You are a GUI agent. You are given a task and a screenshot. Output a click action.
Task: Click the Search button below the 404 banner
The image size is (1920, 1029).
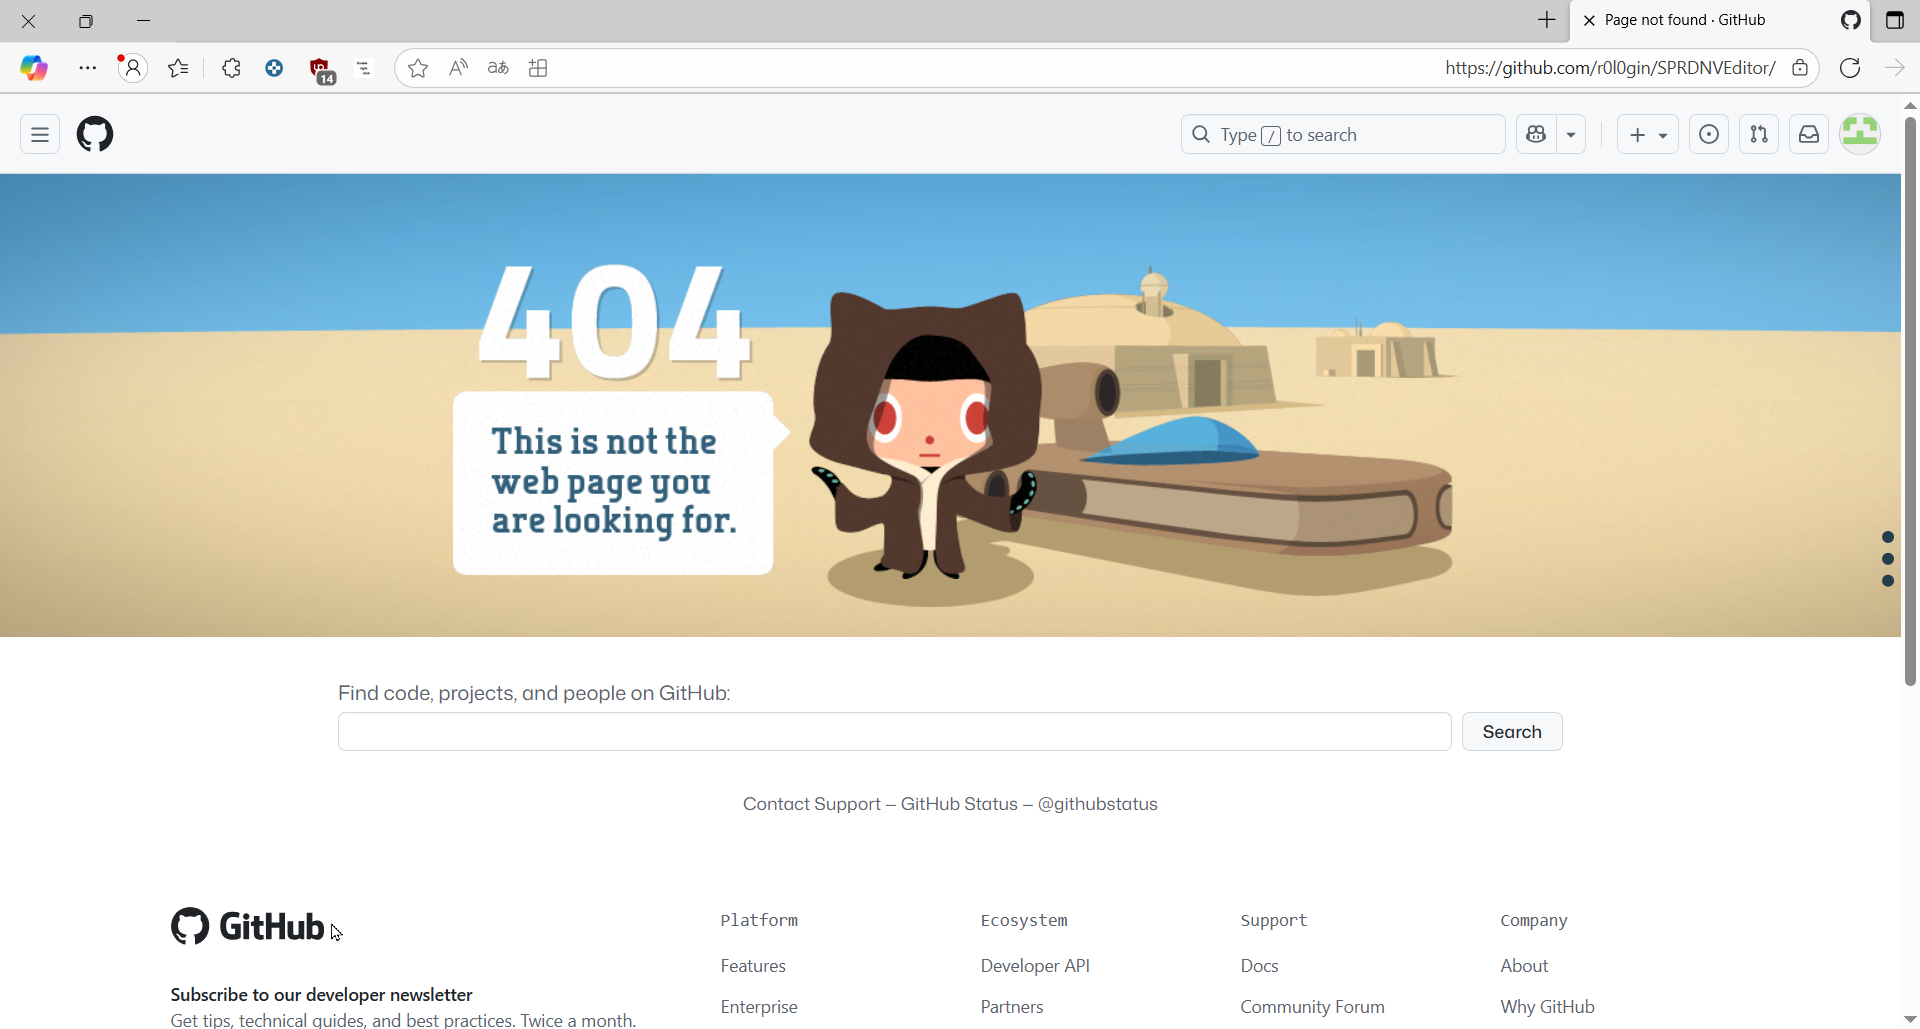click(1511, 732)
